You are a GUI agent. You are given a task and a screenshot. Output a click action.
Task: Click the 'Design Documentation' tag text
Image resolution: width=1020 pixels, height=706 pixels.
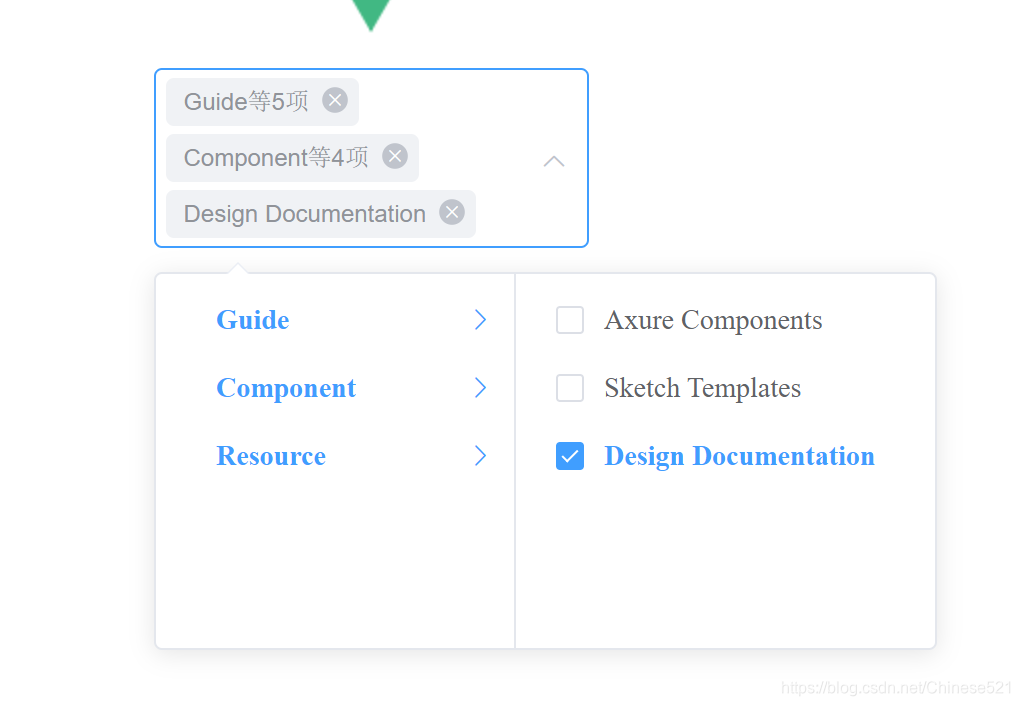point(304,213)
